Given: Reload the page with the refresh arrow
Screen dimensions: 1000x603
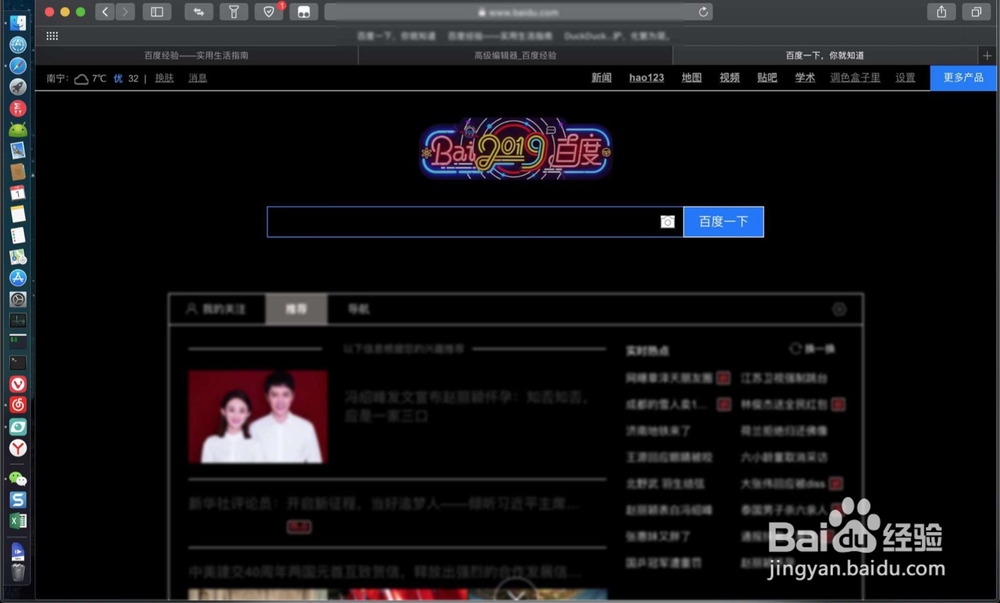Looking at the screenshot, I should [x=703, y=11].
